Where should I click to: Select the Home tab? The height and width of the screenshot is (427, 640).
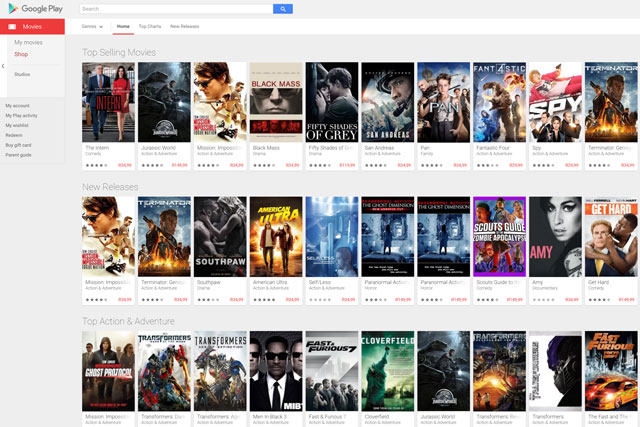[123, 26]
